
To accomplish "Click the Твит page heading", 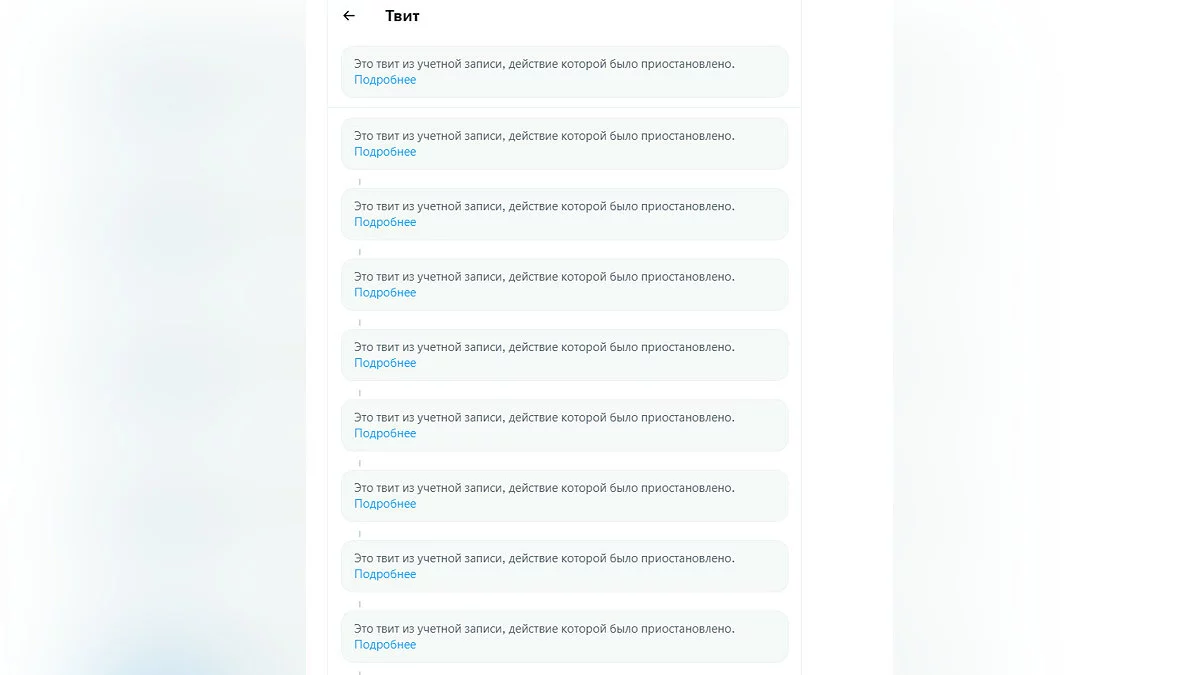I will [402, 16].
